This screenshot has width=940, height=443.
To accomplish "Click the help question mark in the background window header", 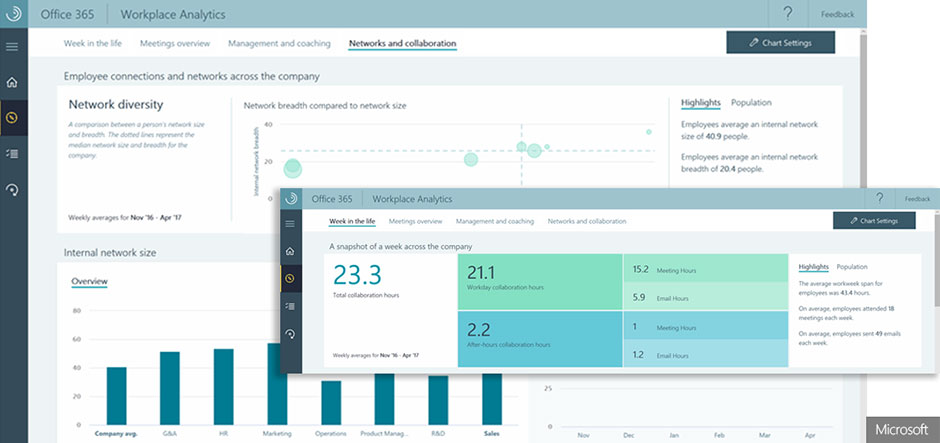I will point(788,14).
